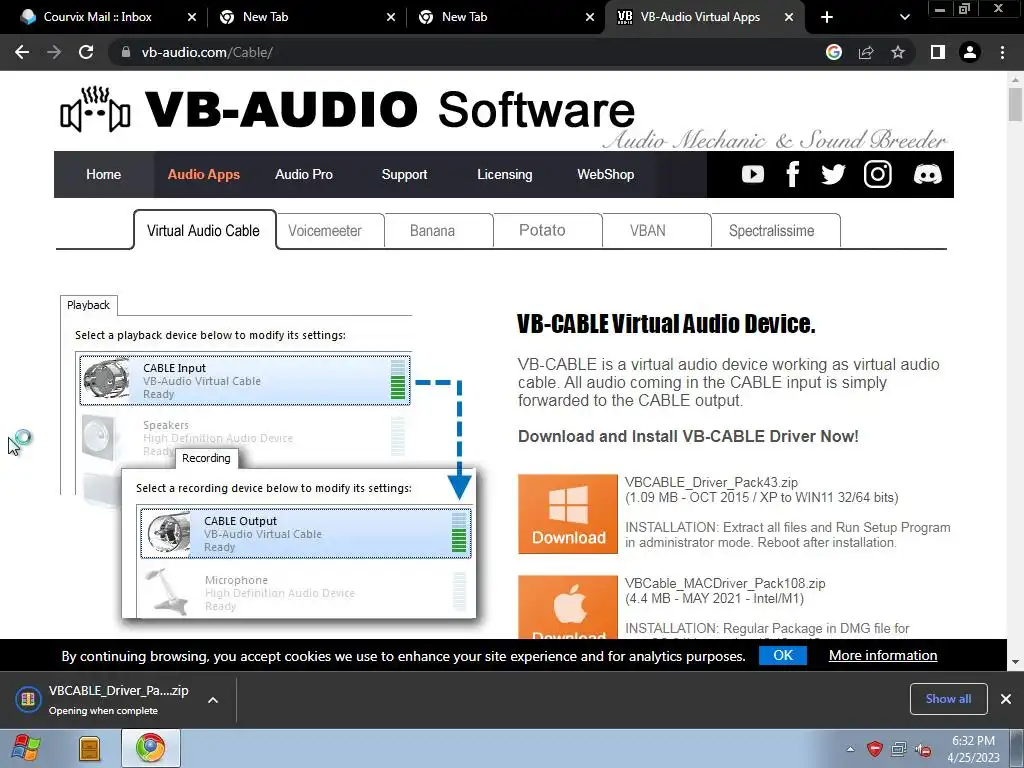Image resolution: width=1024 pixels, height=768 pixels.
Task: Expand options for VBCABLE_Driver zip download
Action: [x=212, y=700]
